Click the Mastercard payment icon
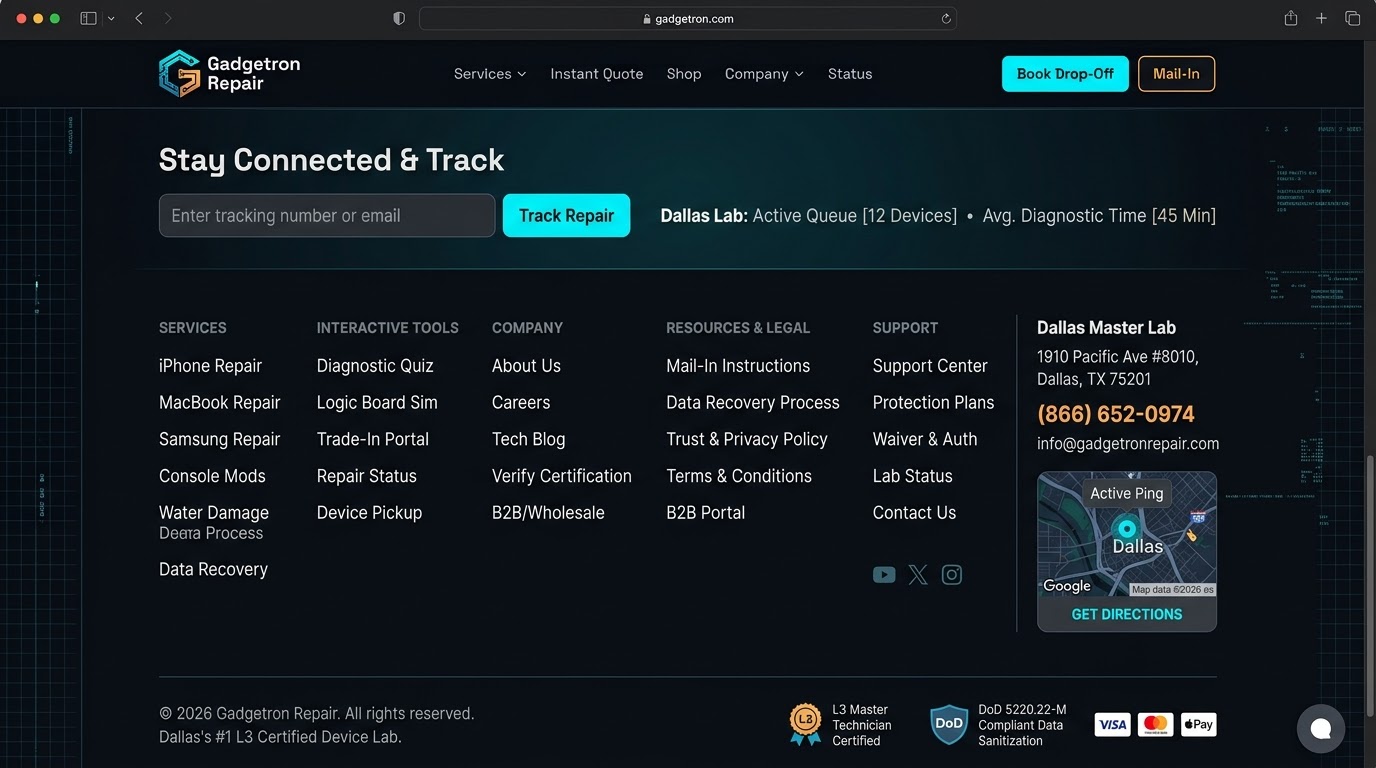 (x=1155, y=725)
